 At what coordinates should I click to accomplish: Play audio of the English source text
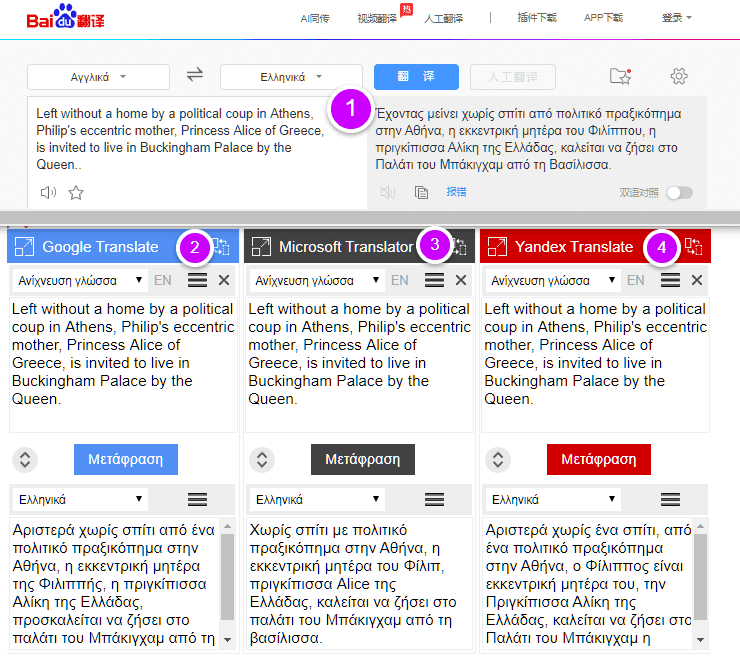[48, 192]
